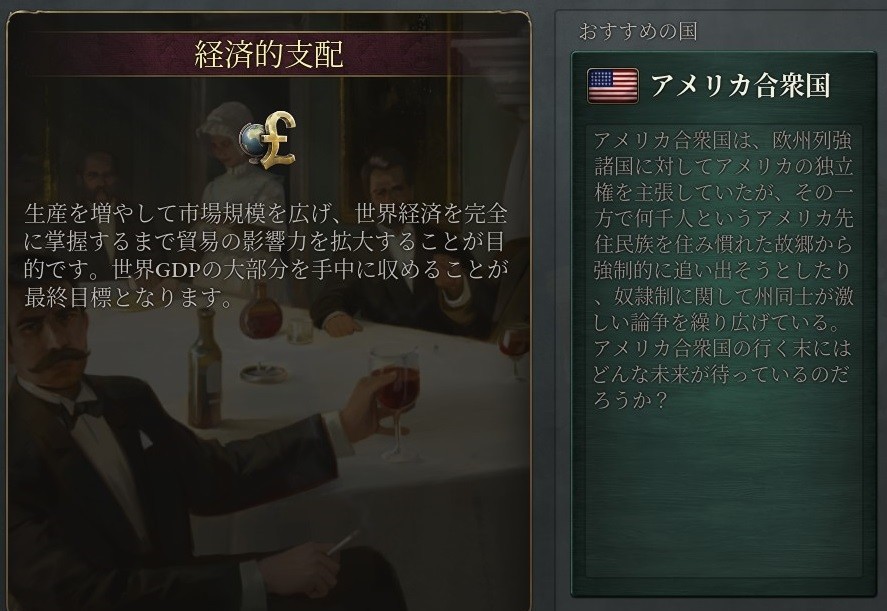Click the empty lower area of the America card
The width and height of the screenshot is (887, 611).
pyautogui.click(x=723, y=498)
